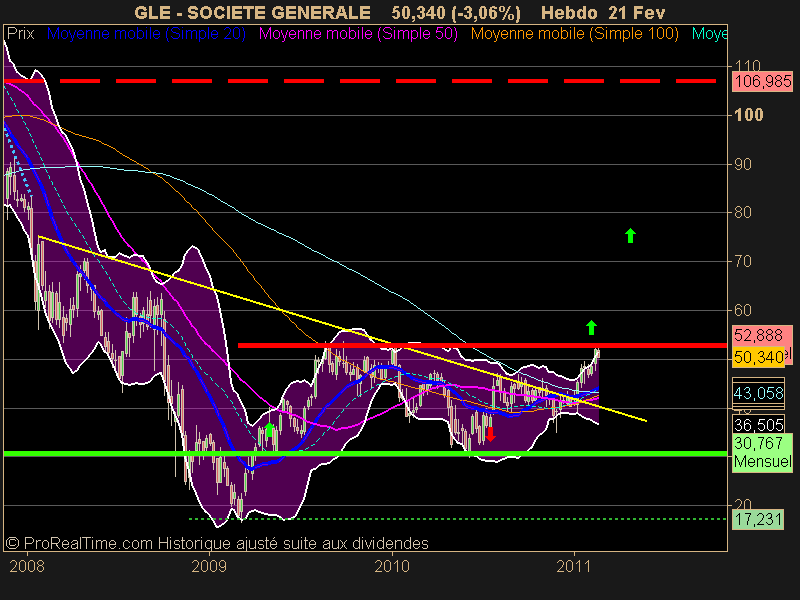The image size is (800, 600).
Task: Click the 50,340 current price tag
Action: coord(759,357)
